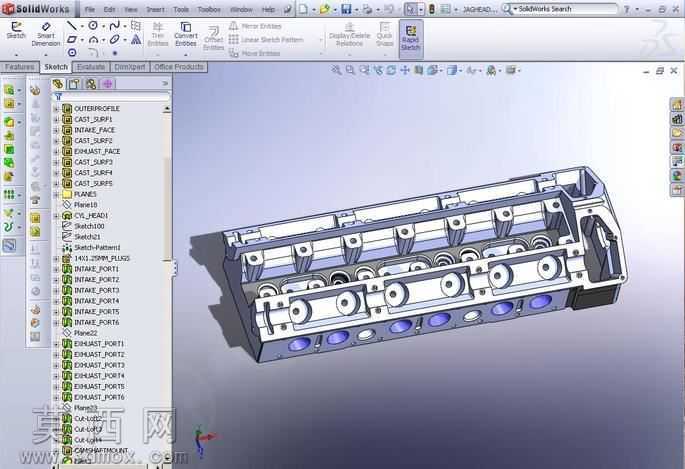685x469 pixels.
Task: Click Zoom to Fit in view toolbar
Action: [336, 70]
